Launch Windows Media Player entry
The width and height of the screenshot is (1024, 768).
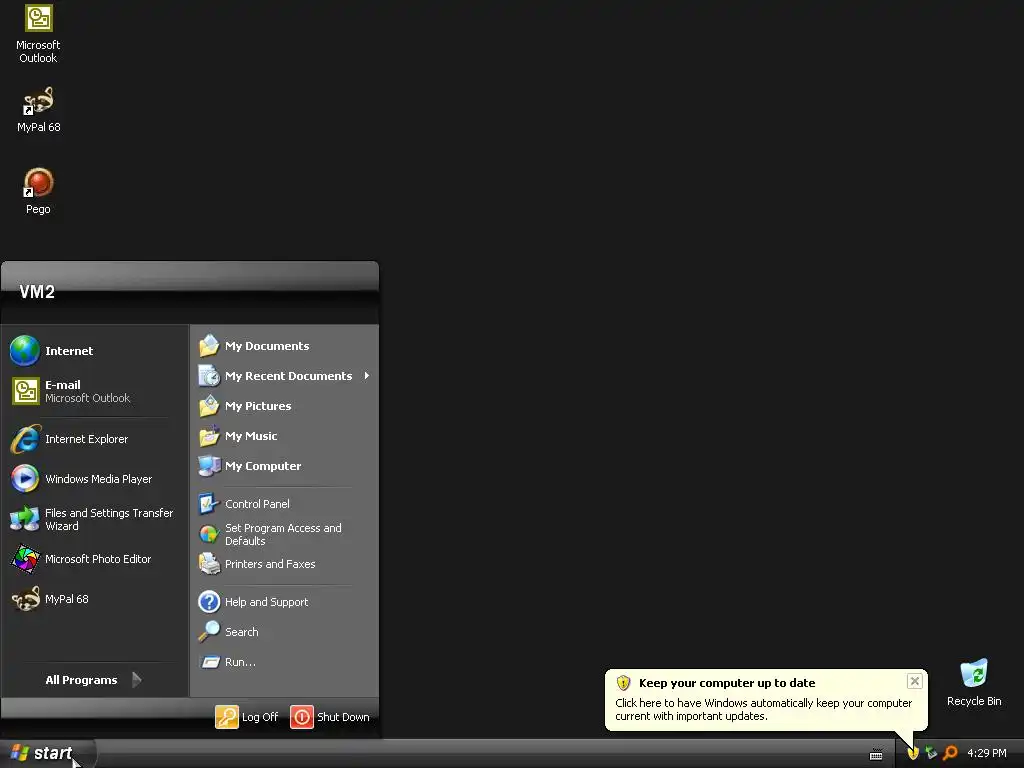coord(95,479)
